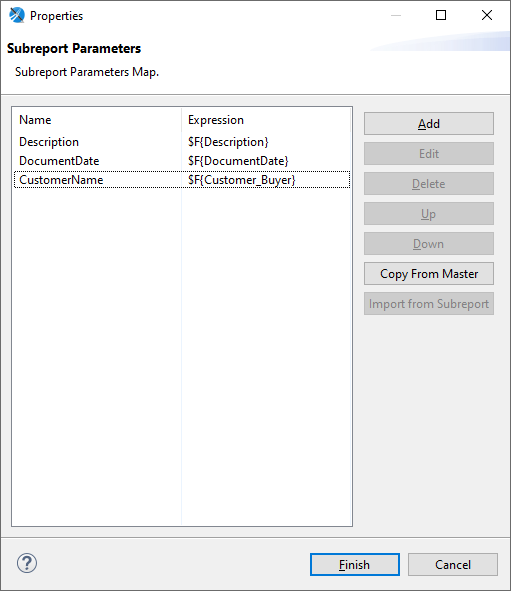511x591 pixels.
Task: Confirm with the Finish button
Action: (355, 565)
